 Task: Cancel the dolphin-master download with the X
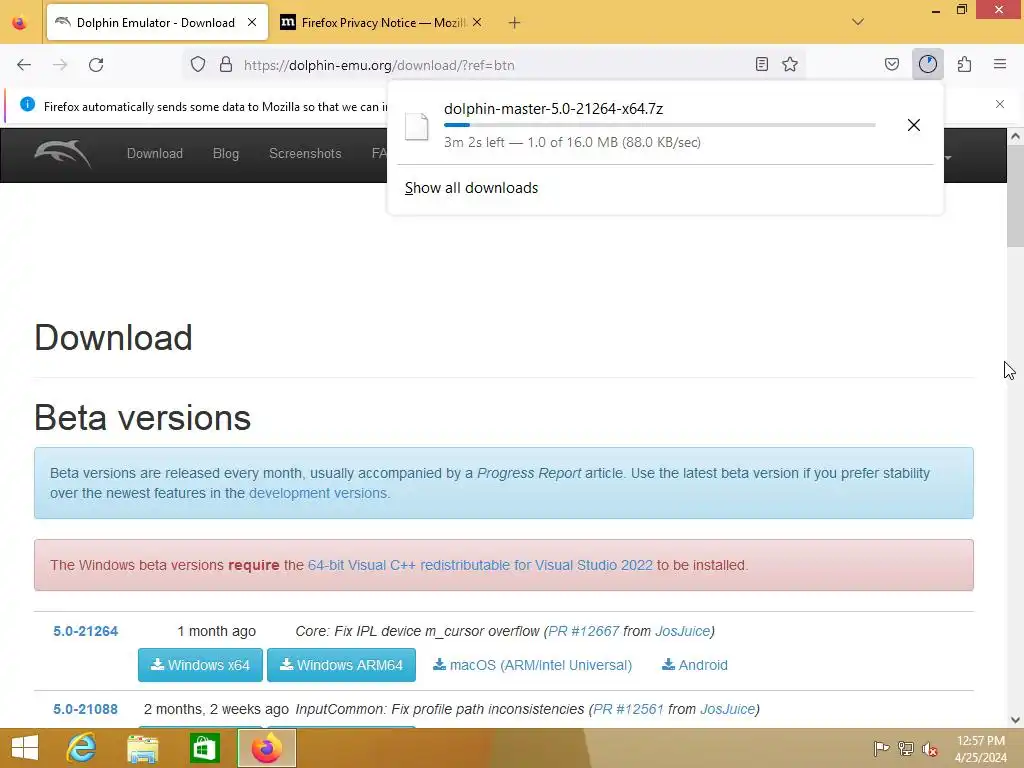click(x=914, y=125)
